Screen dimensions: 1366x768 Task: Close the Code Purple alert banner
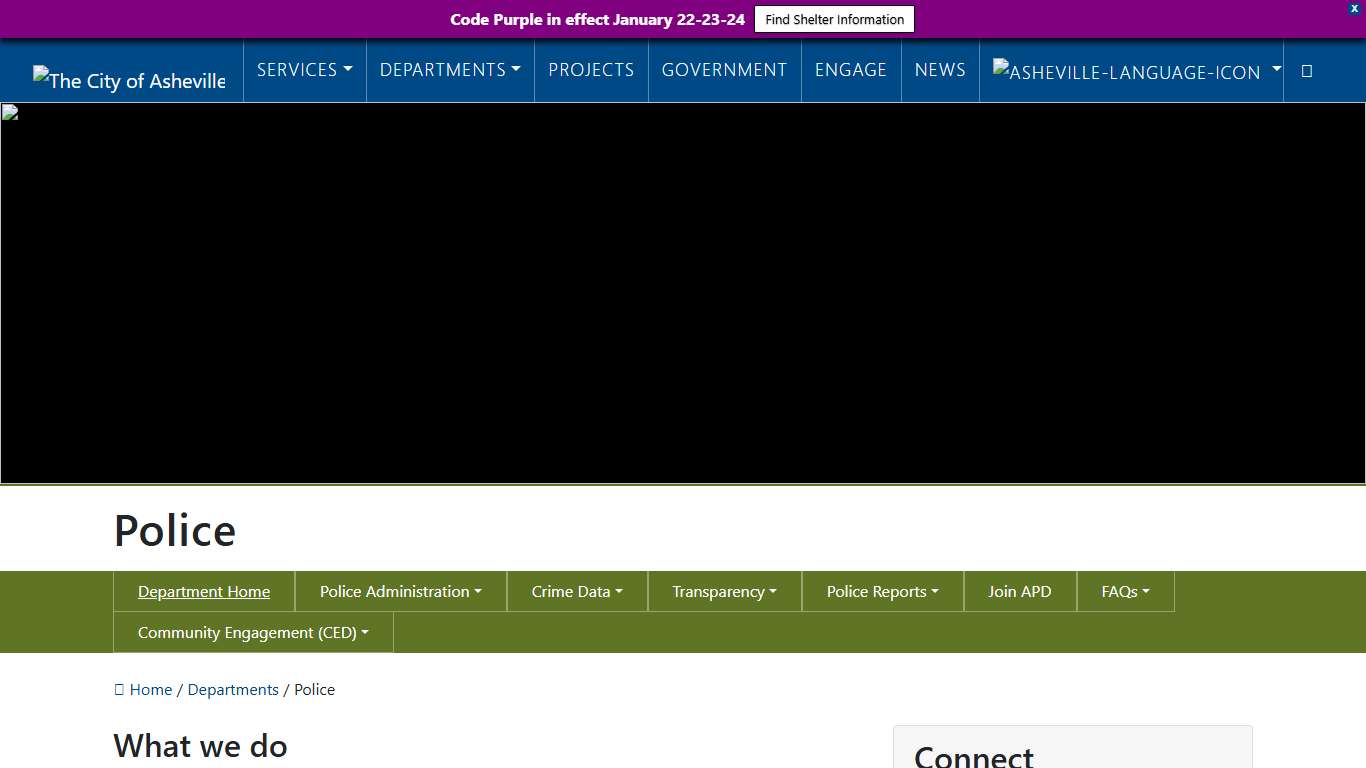tap(1354, 8)
